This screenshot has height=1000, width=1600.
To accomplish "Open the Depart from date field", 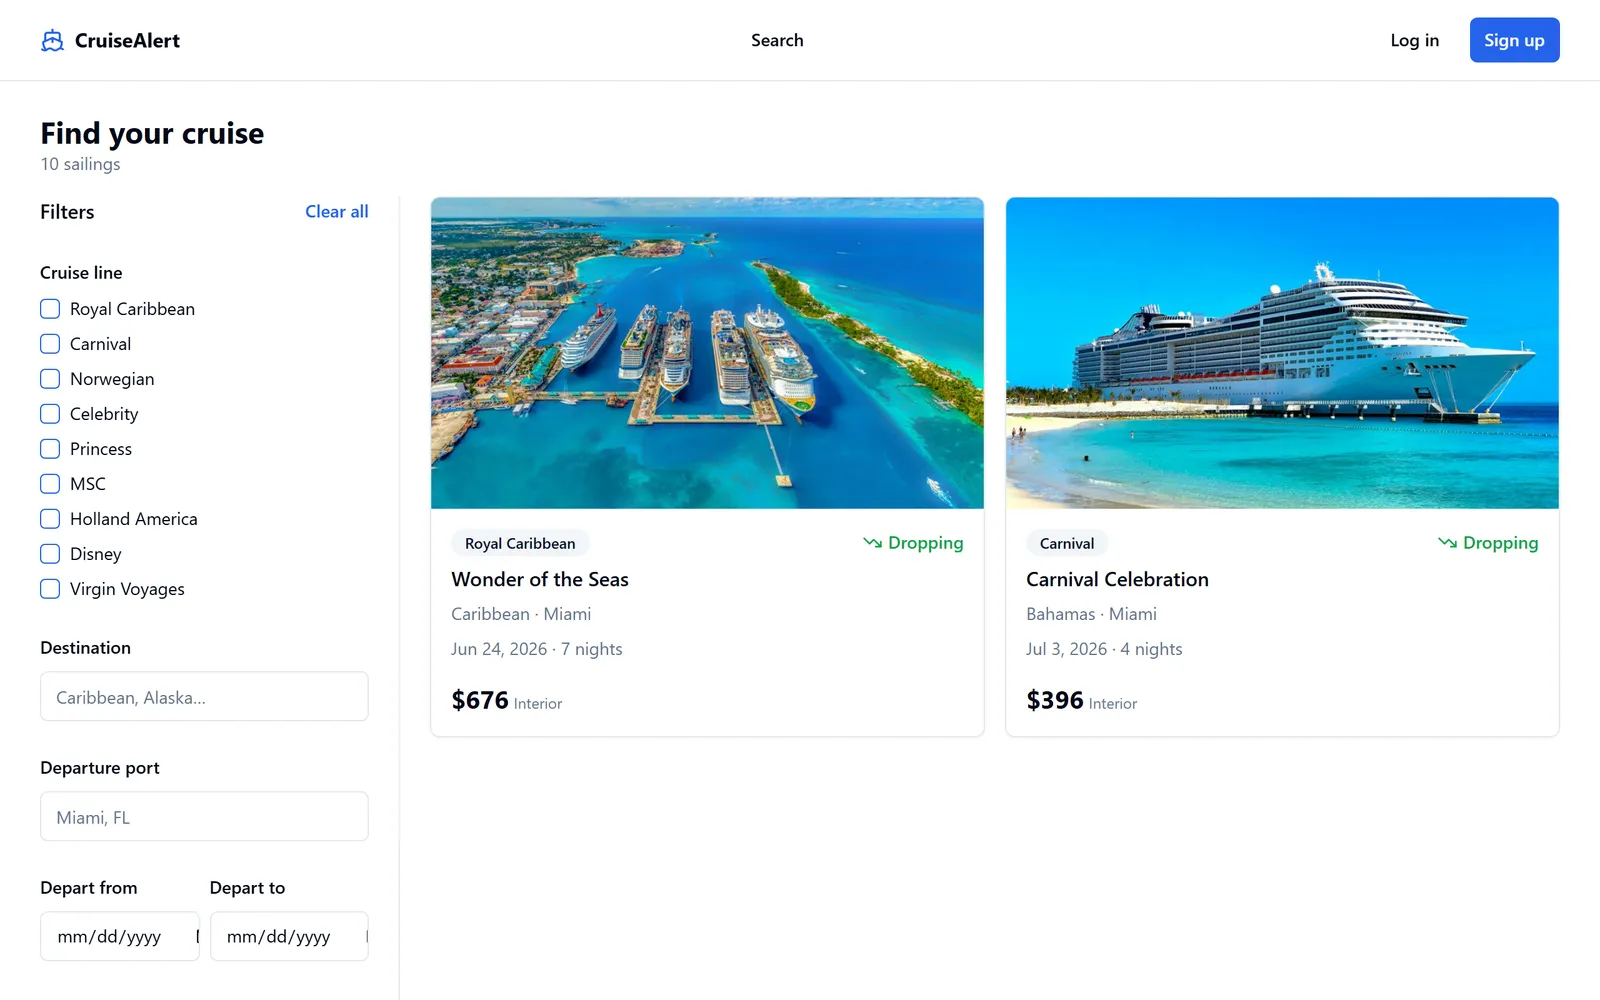I will (x=120, y=936).
